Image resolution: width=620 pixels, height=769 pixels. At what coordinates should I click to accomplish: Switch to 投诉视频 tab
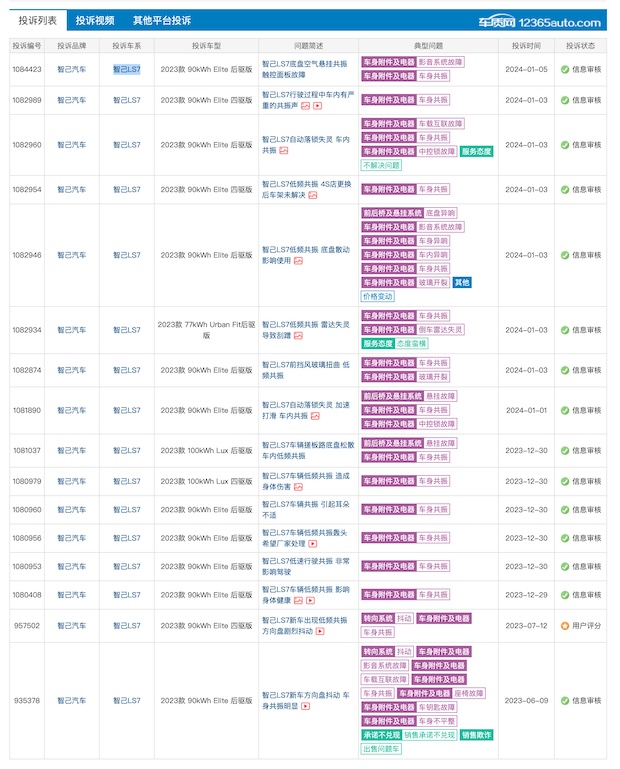[95, 21]
